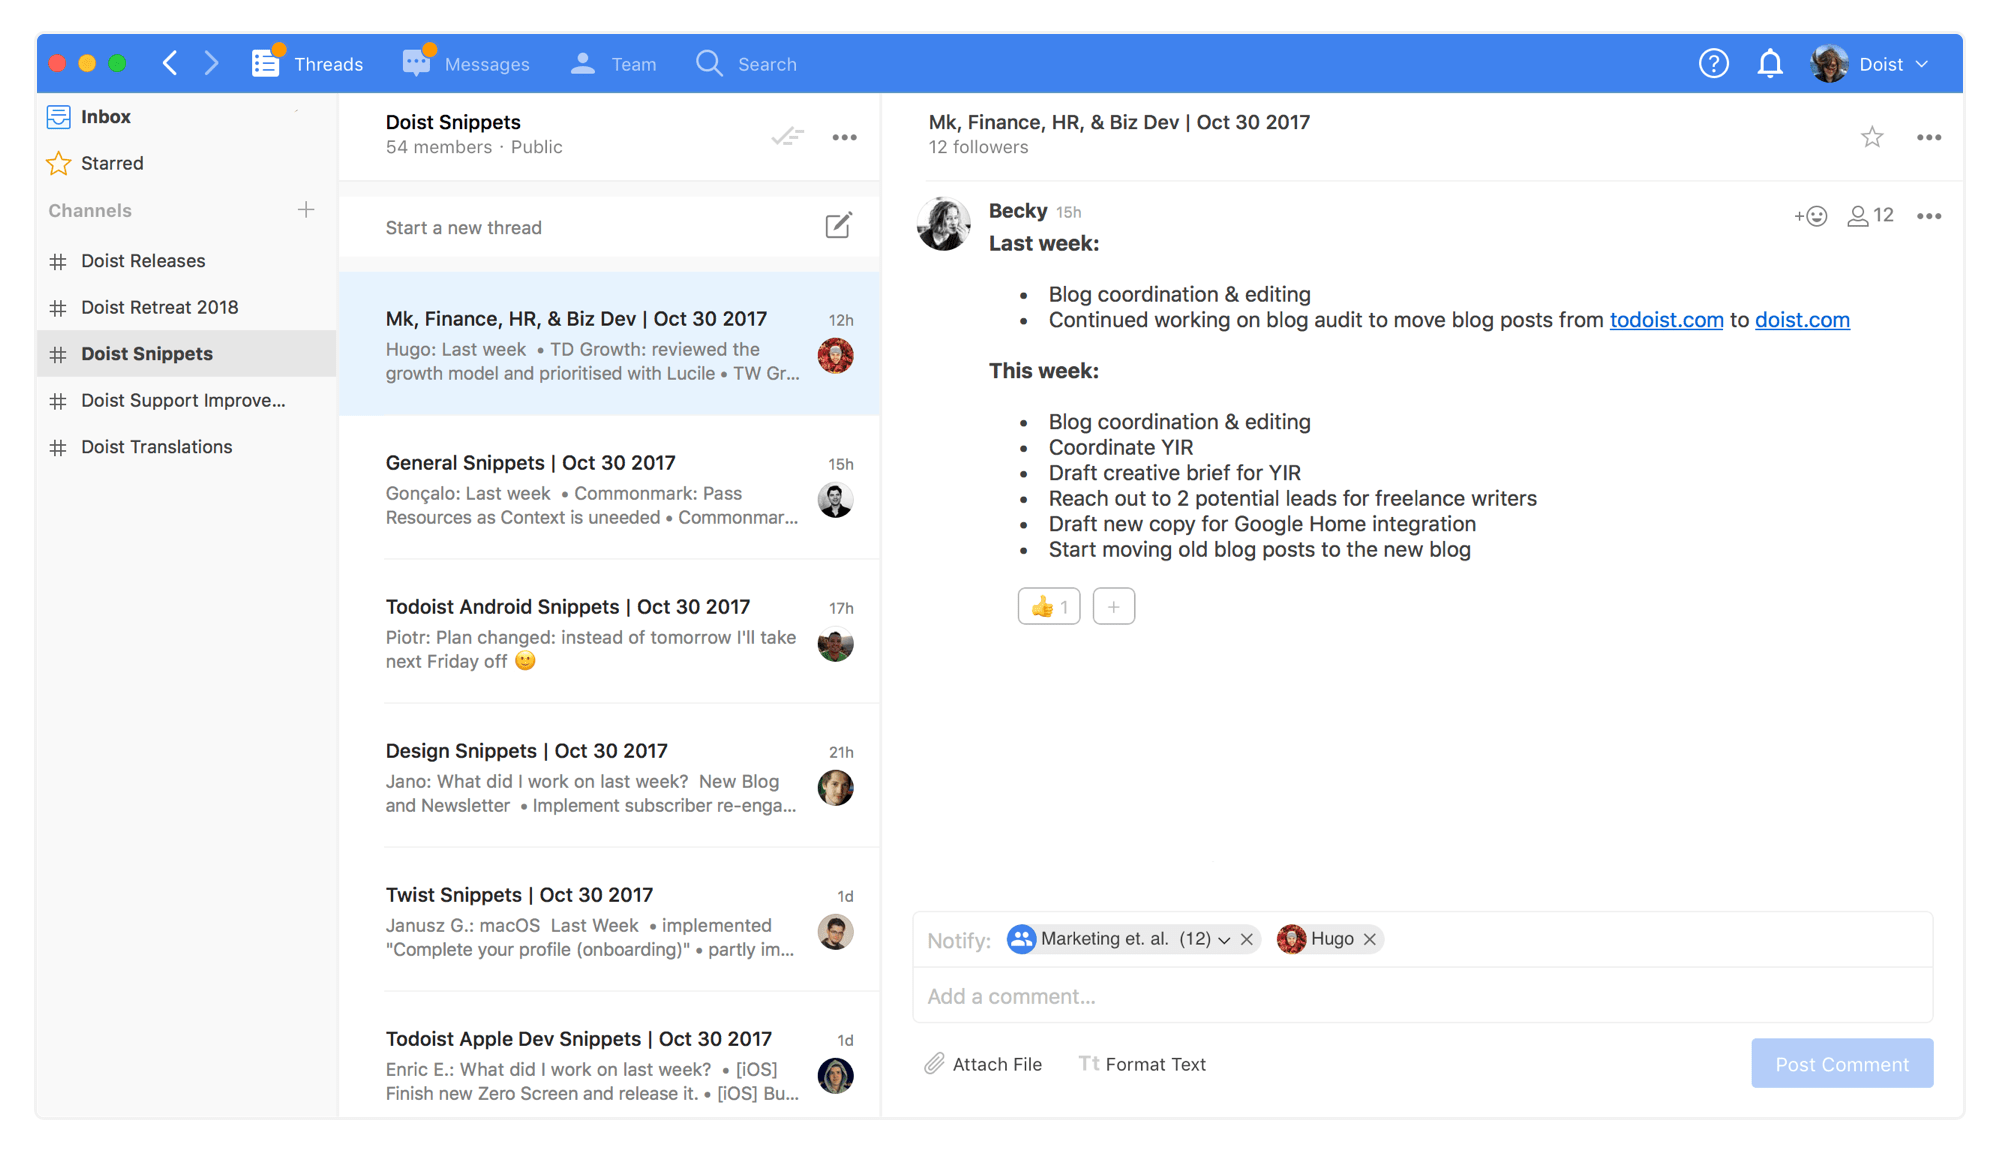This screenshot has width=2000, height=1150.
Task: Open the Doist Retreat 2018 channel
Action: click(159, 307)
